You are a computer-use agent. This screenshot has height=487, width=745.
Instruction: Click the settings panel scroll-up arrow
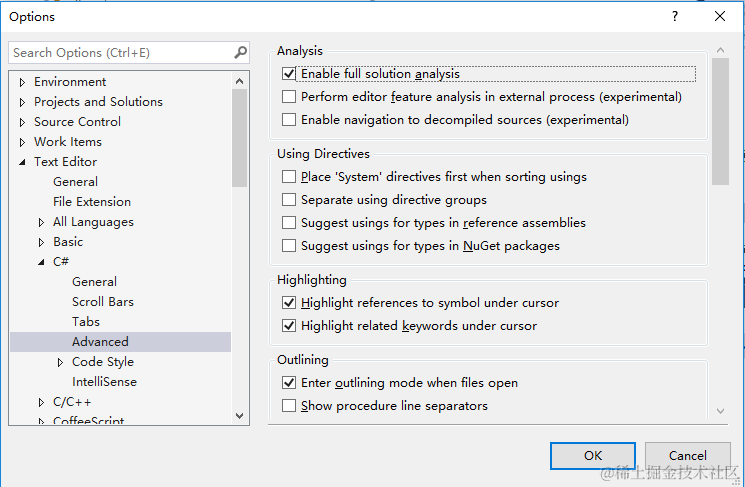pyautogui.click(x=720, y=50)
